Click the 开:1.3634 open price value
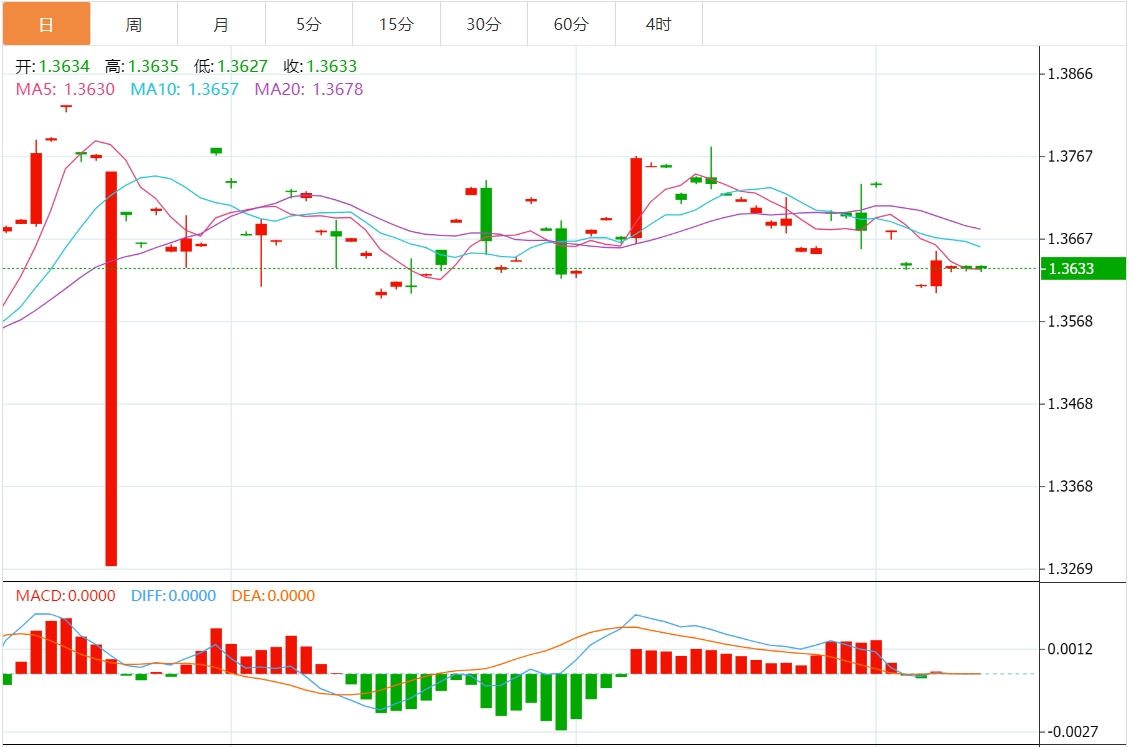1135x747 pixels. click(x=52, y=66)
